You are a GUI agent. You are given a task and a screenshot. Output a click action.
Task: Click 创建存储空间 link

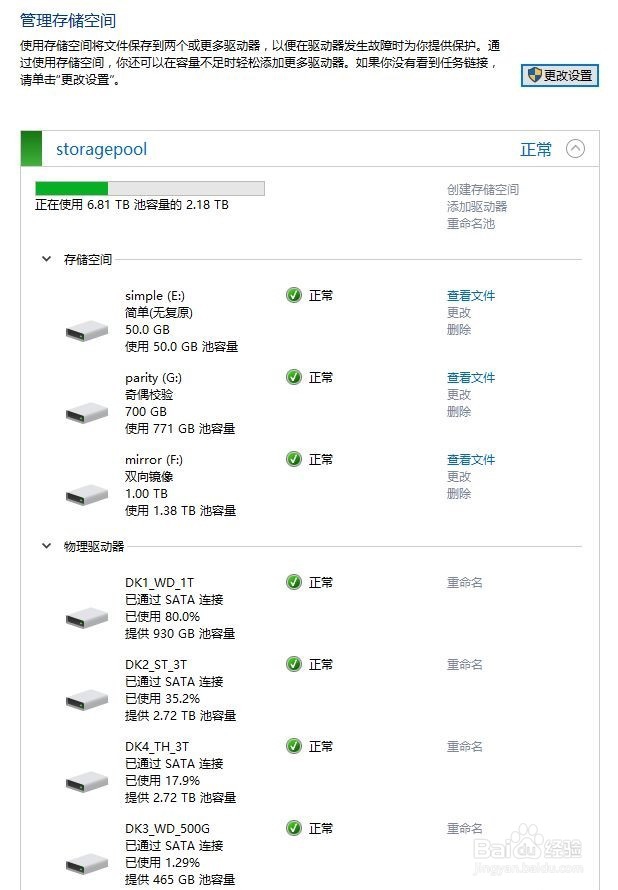[x=482, y=189]
